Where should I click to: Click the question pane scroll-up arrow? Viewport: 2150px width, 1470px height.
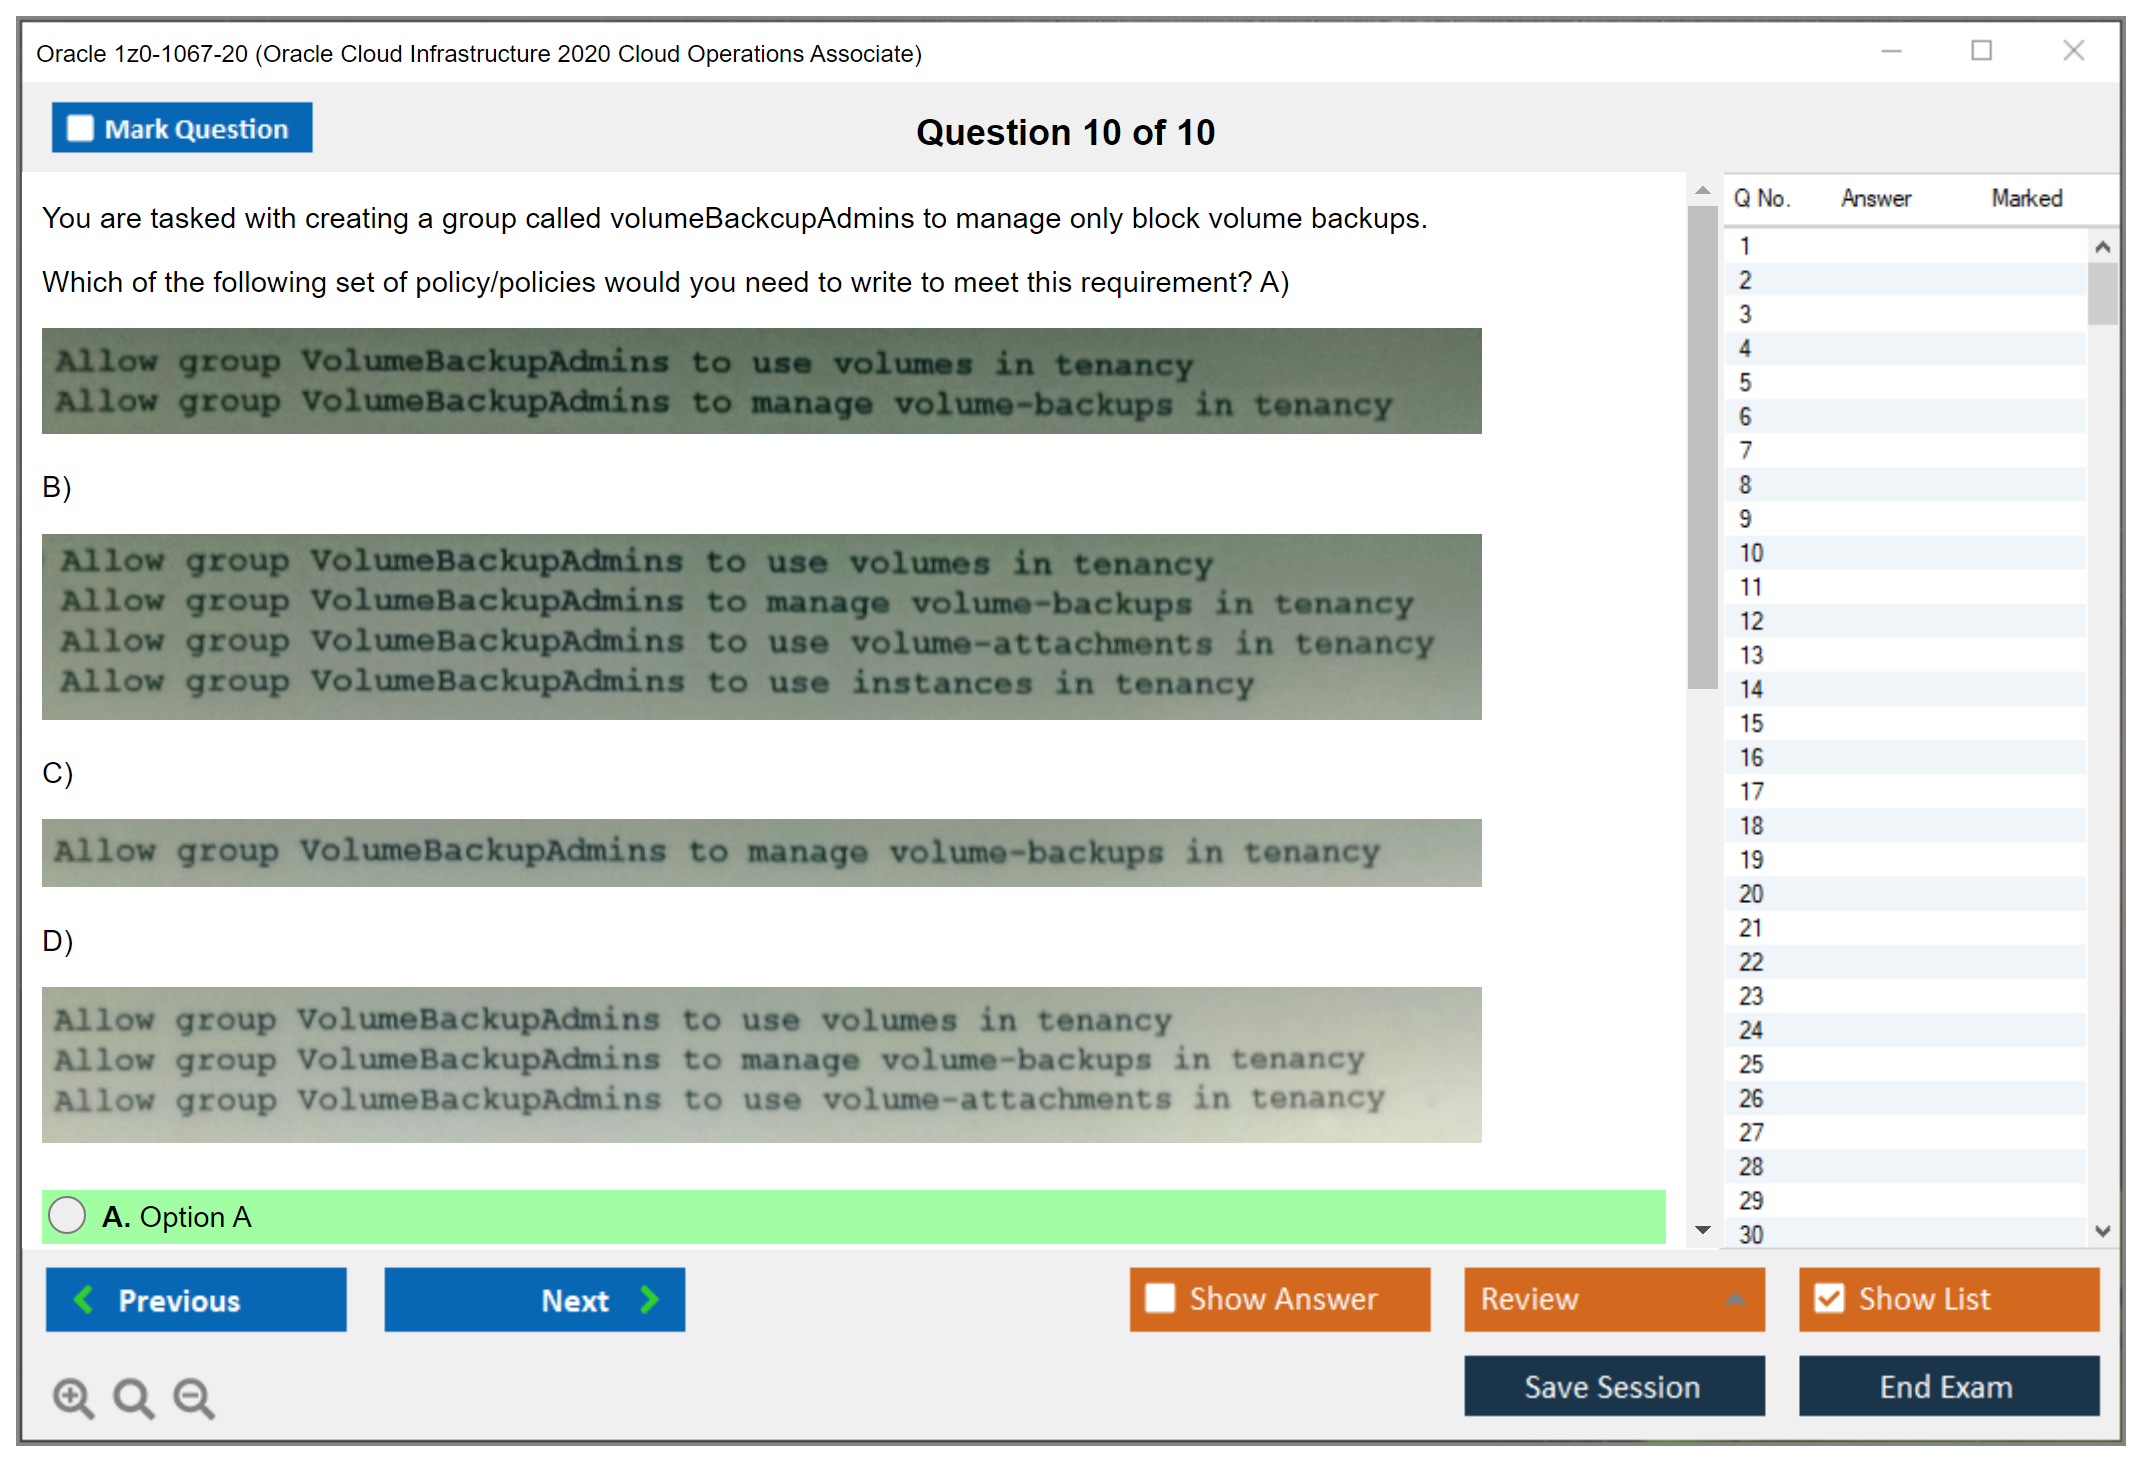1703,191
